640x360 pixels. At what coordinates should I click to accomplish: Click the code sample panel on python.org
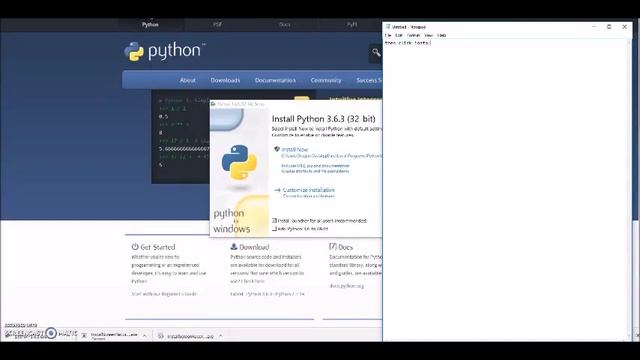(x=180, y=137)
